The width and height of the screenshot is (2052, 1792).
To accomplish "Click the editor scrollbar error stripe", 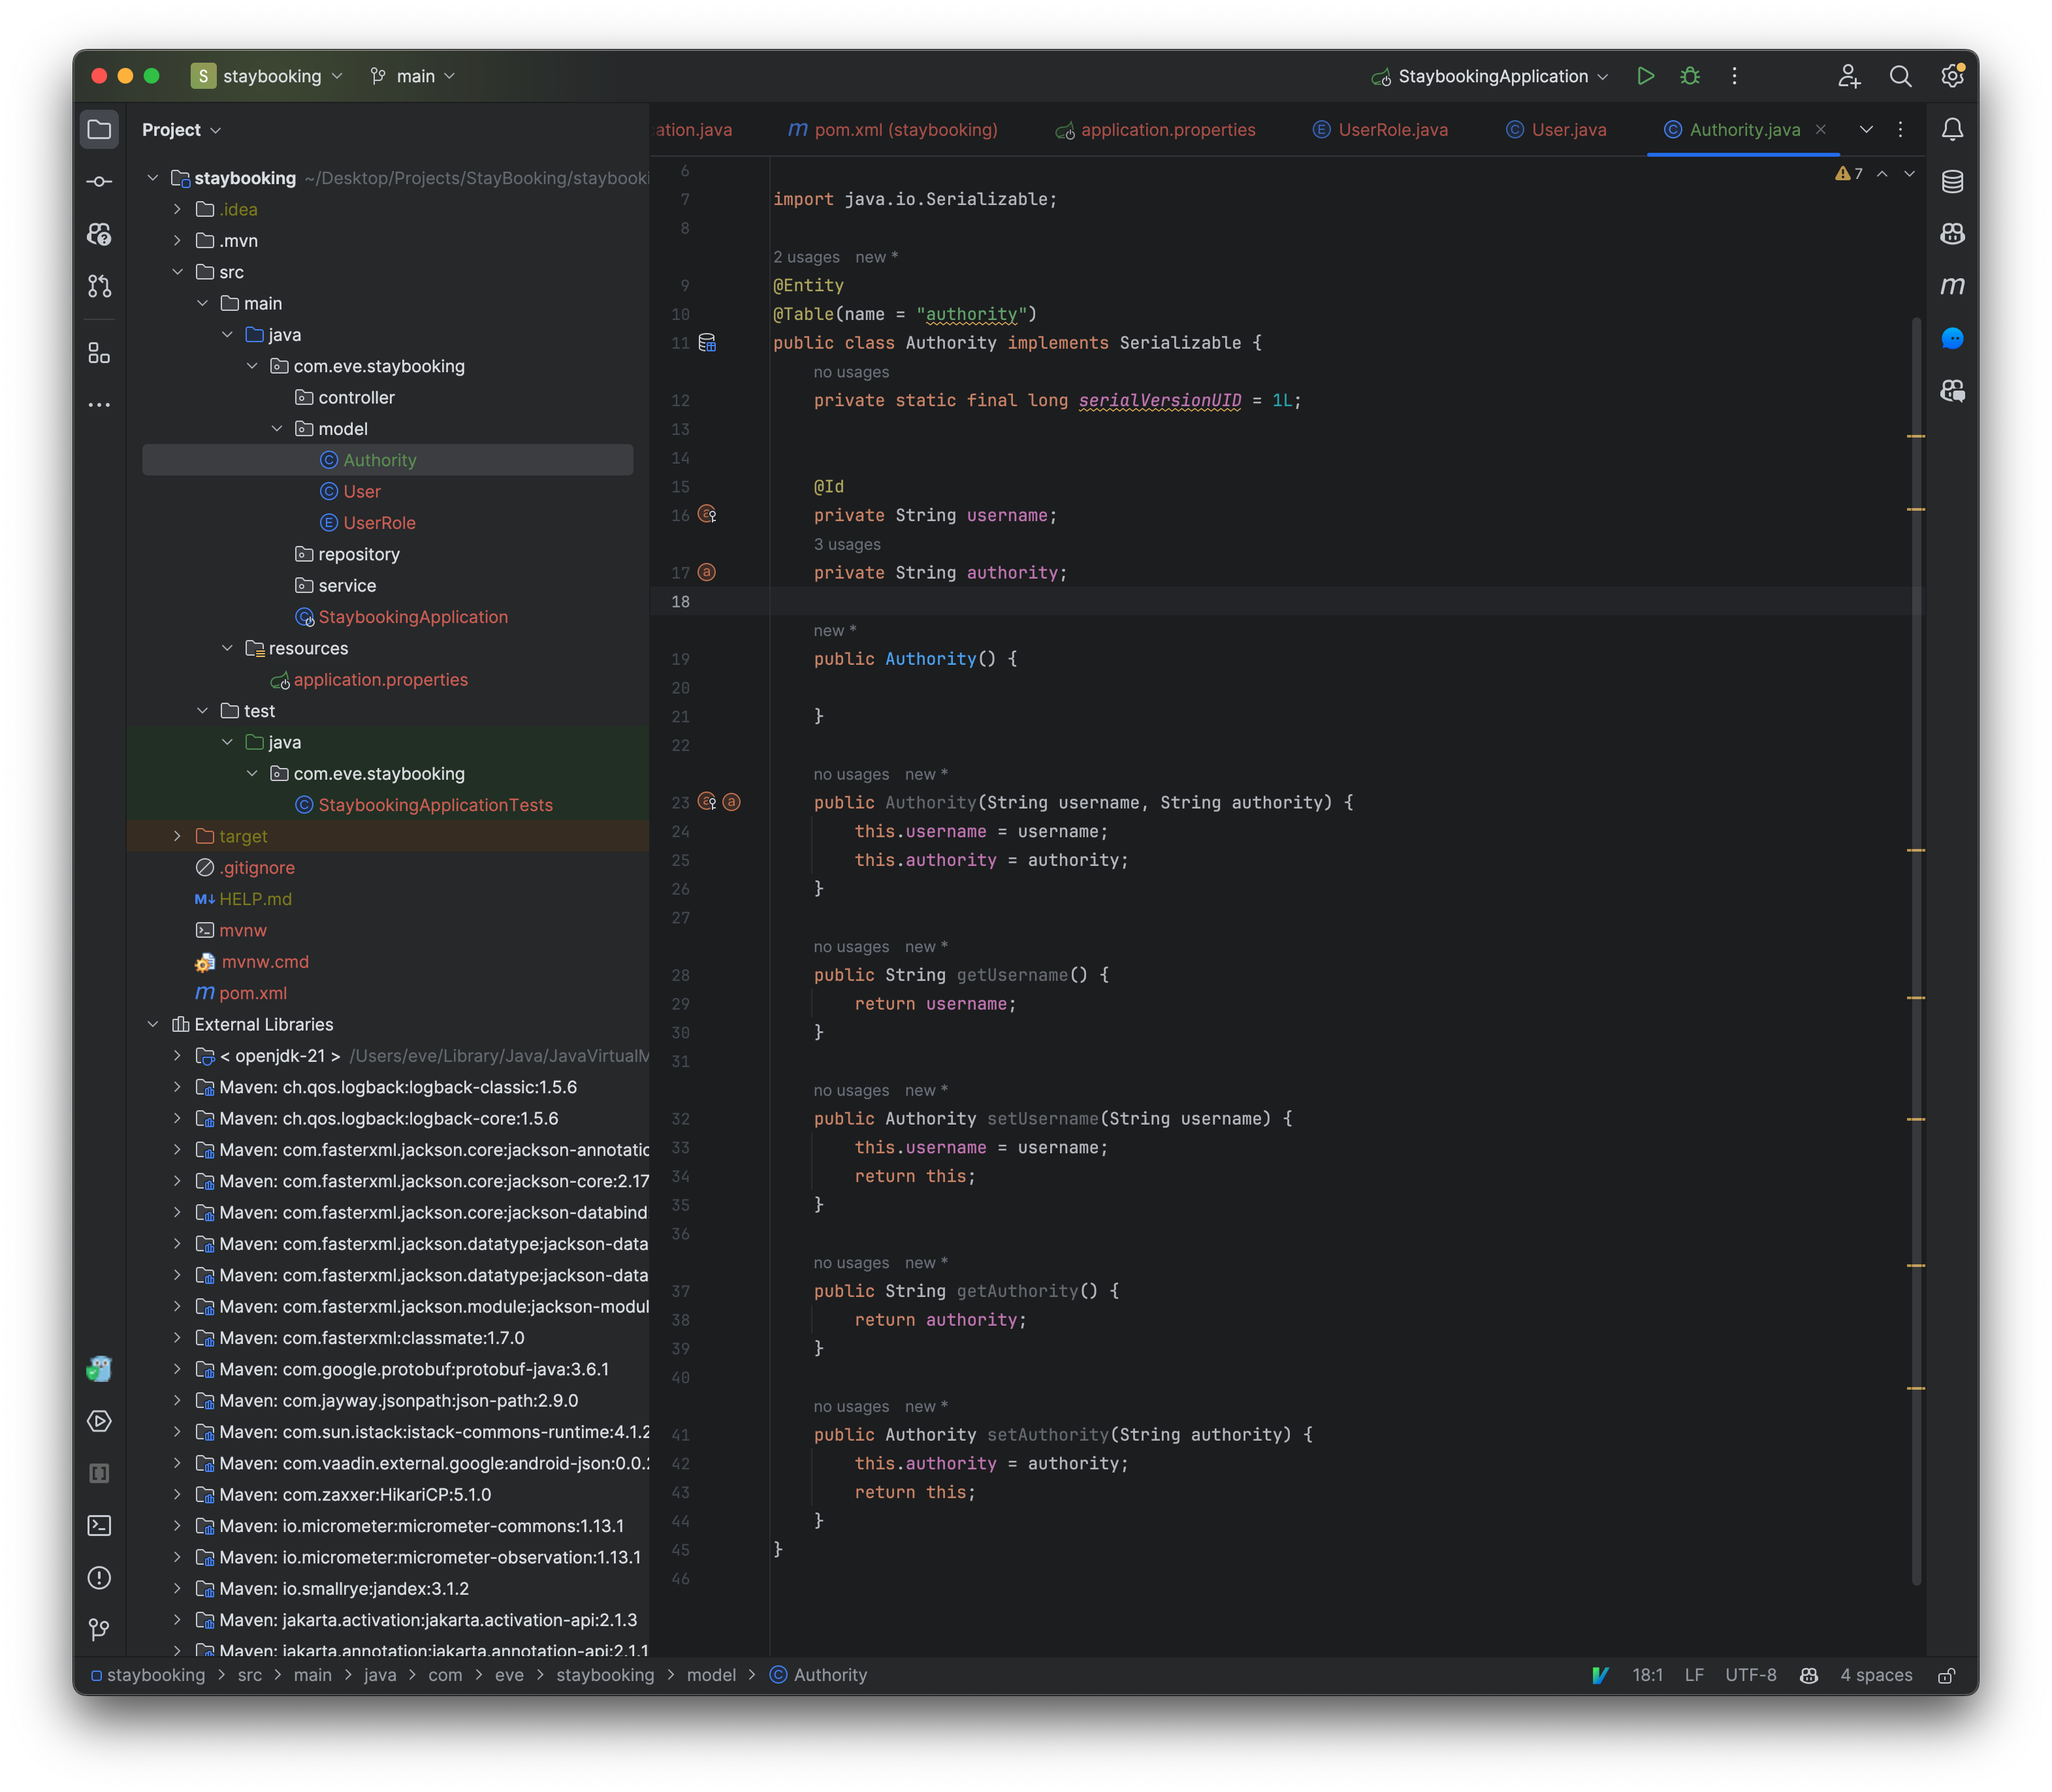I will (1916, 437).
